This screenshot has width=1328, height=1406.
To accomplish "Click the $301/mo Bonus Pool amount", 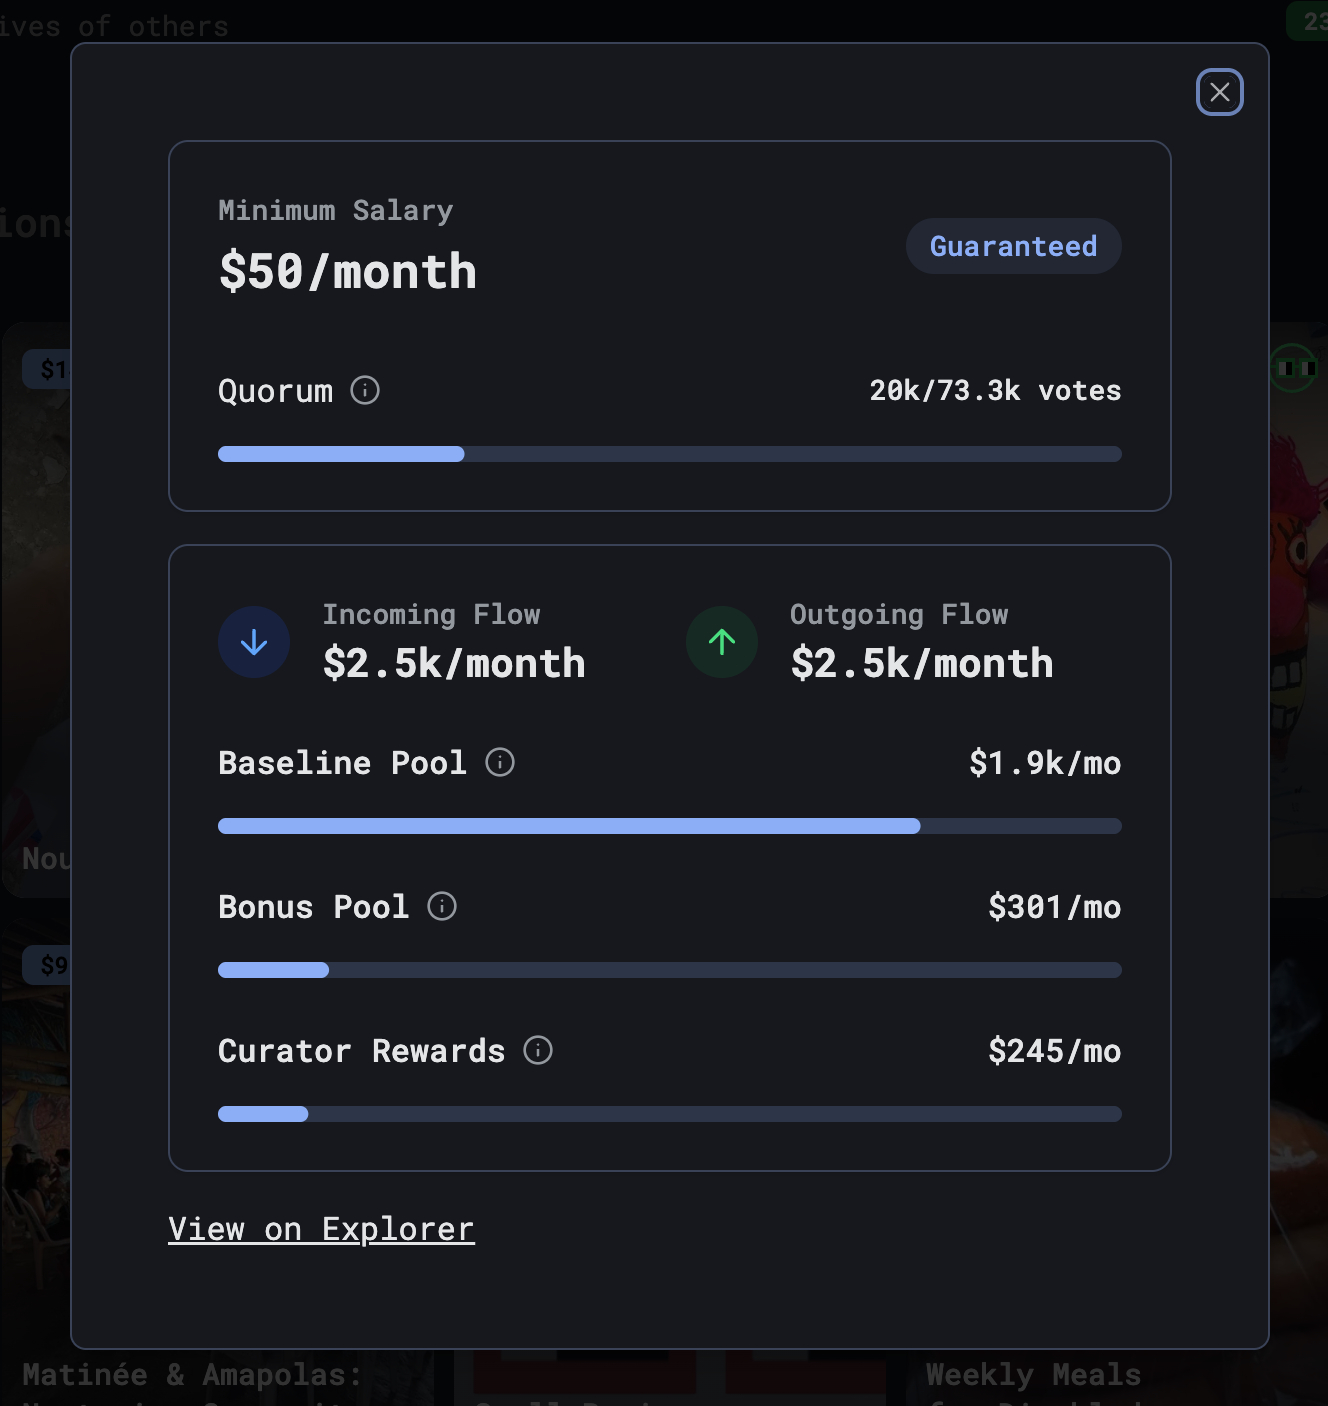I will point(1054,907).
